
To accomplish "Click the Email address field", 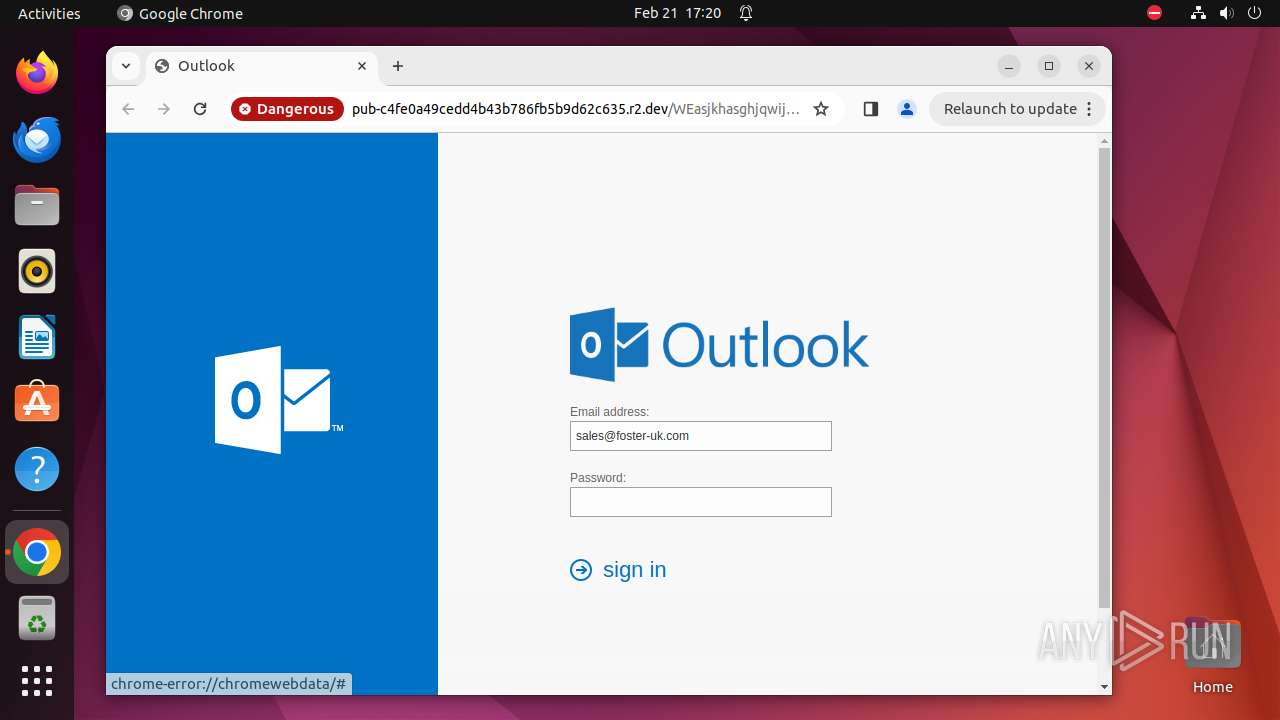I will 700,436.
